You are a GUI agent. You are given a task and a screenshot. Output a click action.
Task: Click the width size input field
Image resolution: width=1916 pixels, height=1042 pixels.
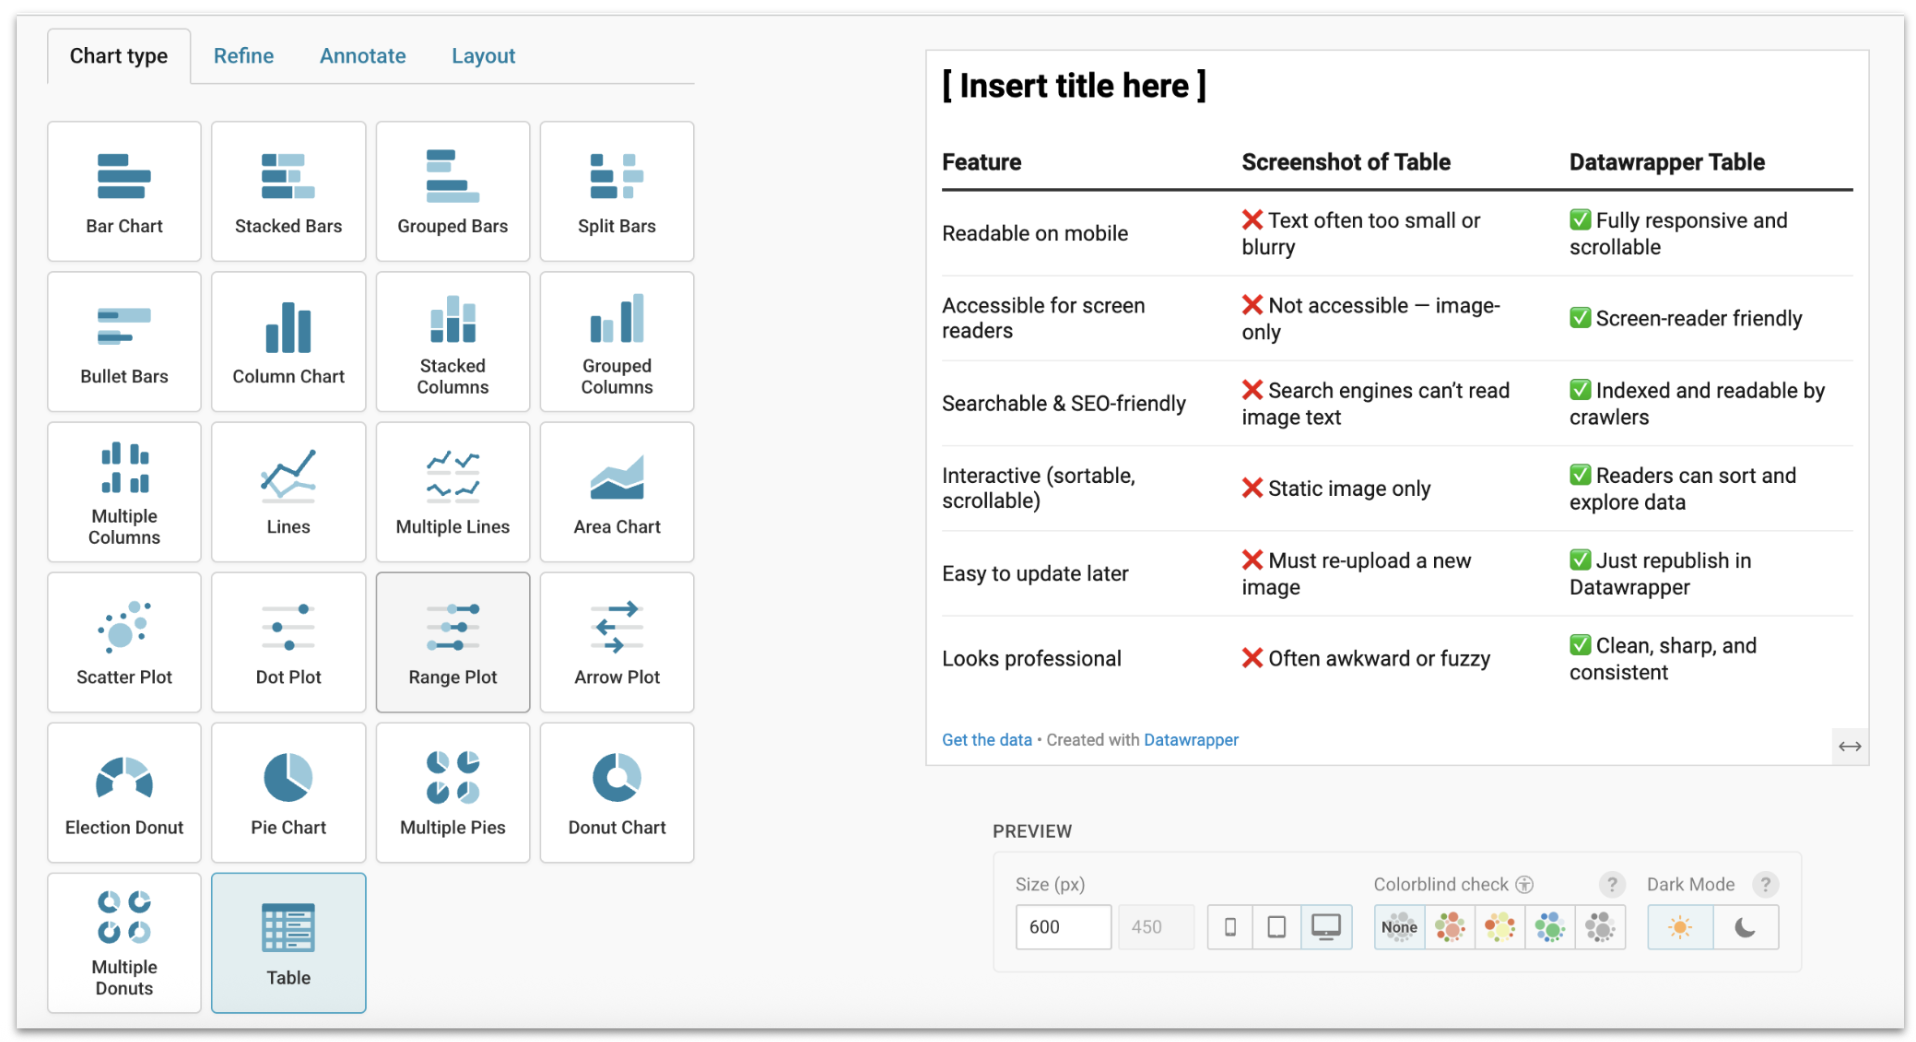point(1062,927)
